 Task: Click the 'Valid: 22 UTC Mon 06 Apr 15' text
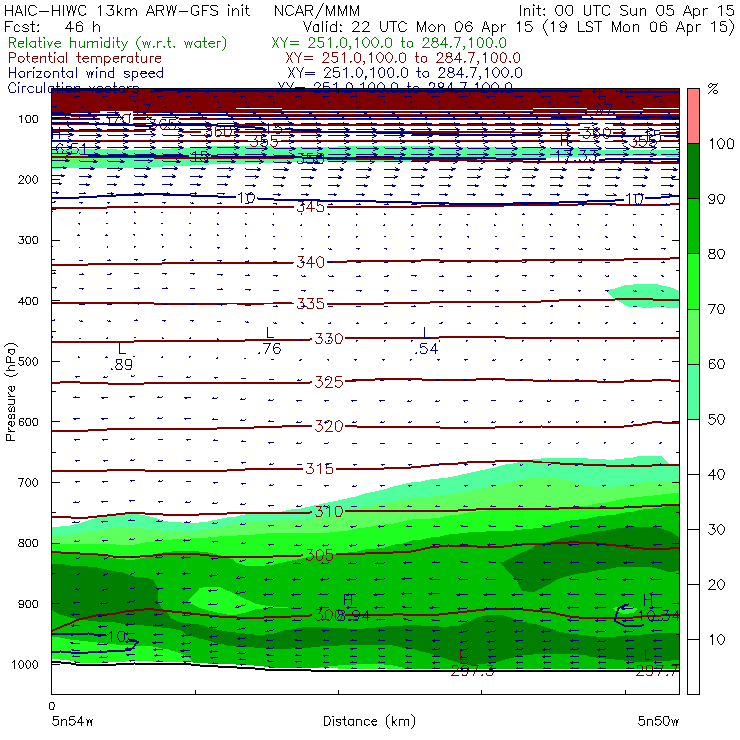tap(418, 26)
